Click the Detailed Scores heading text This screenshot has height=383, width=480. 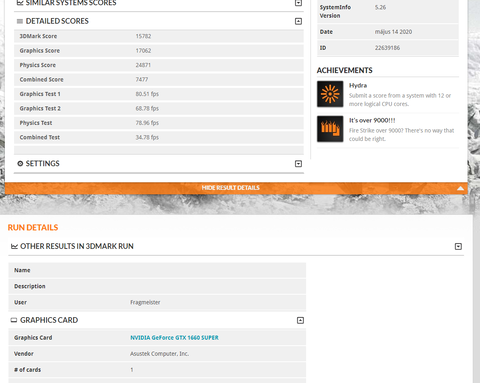(x=57, y=21)
